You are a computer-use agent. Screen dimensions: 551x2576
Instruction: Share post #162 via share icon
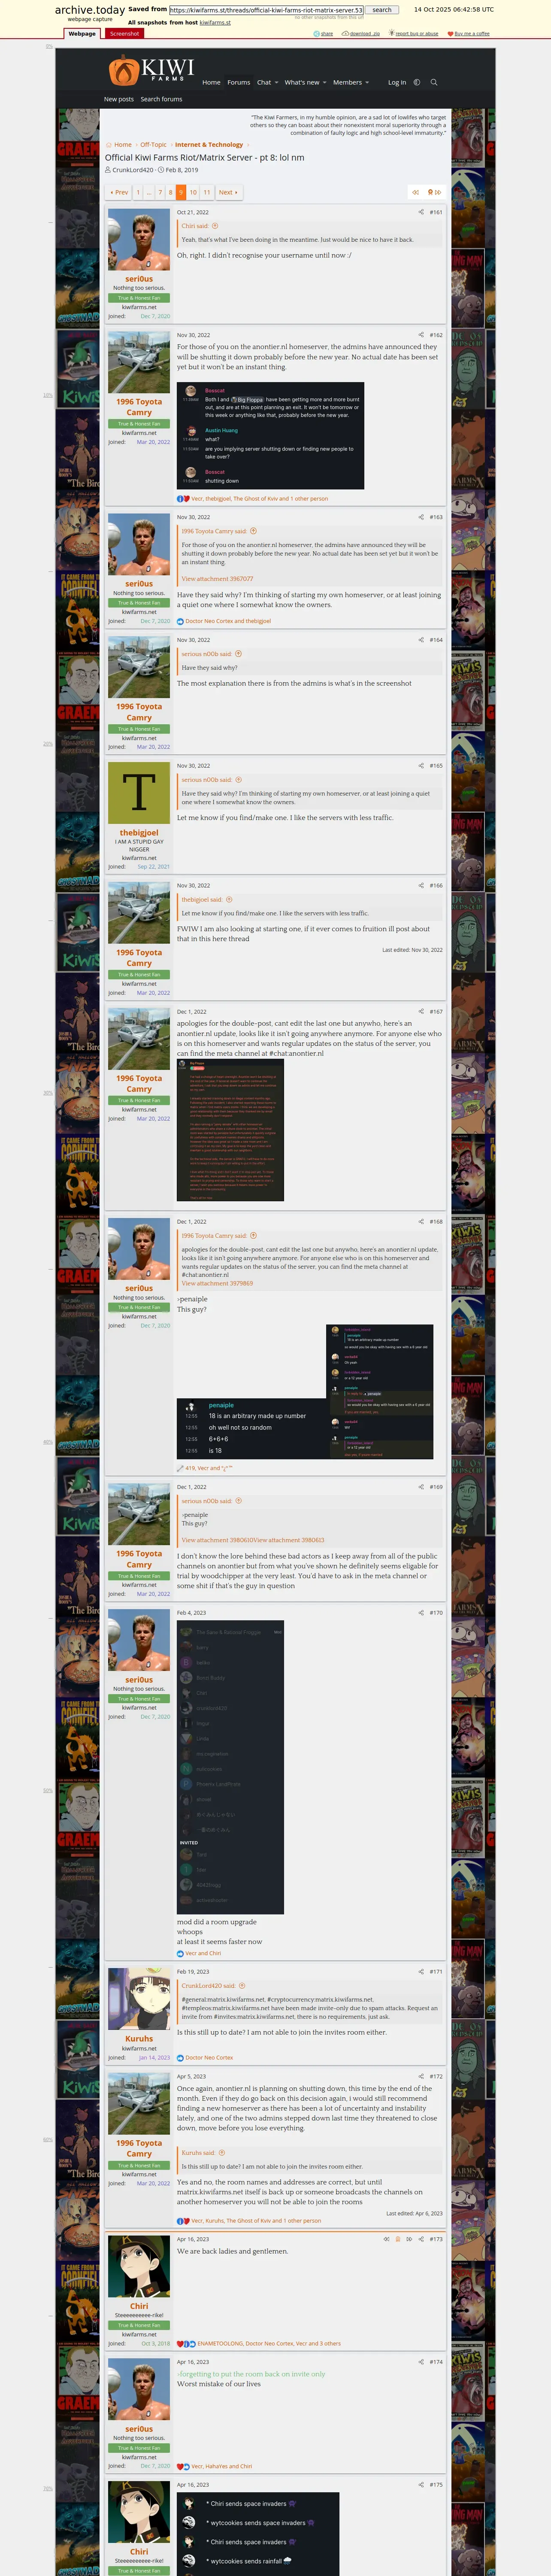(x=421, y=335)
